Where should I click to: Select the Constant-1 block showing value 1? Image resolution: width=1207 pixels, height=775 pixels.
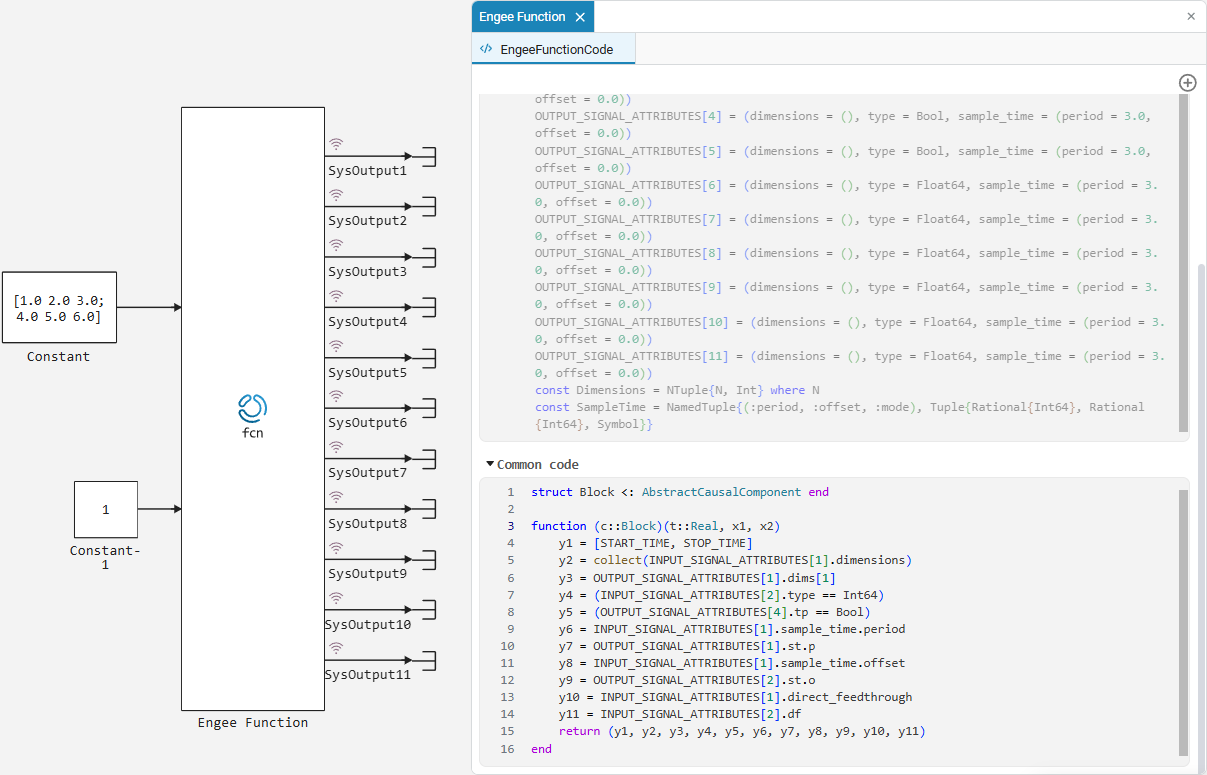pos(106,509)
